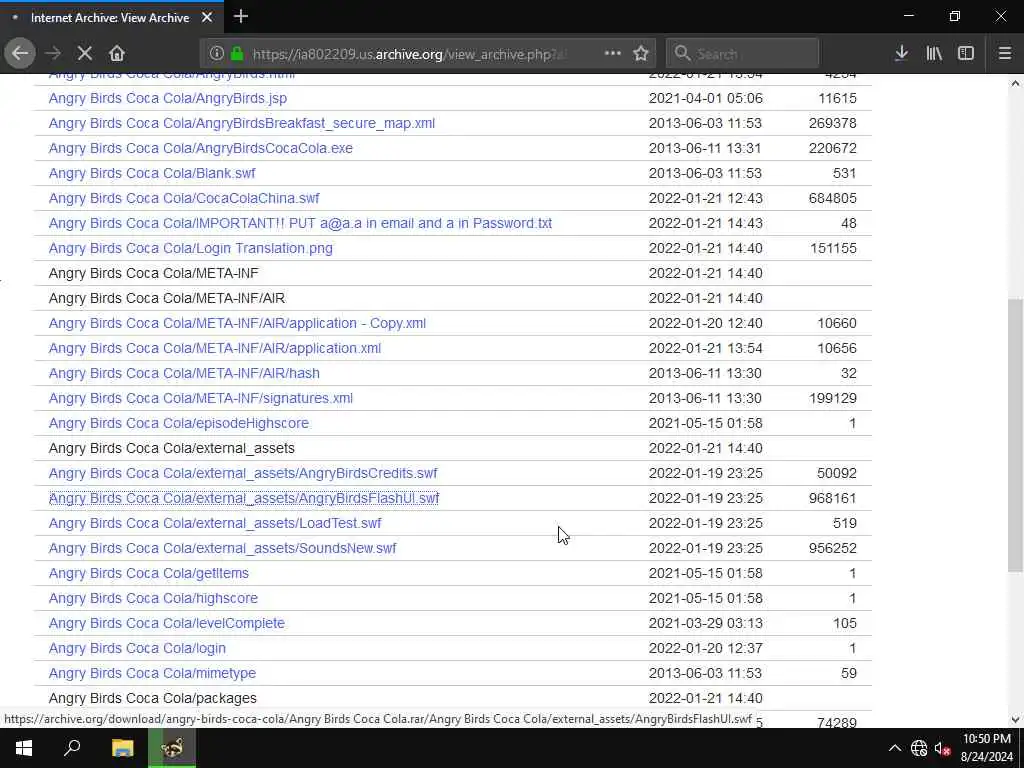Open AngryBirdsBreakfast_secure_map.xml link
Image resolution: width=1024 pixels, height=768 pixels.
242,123
